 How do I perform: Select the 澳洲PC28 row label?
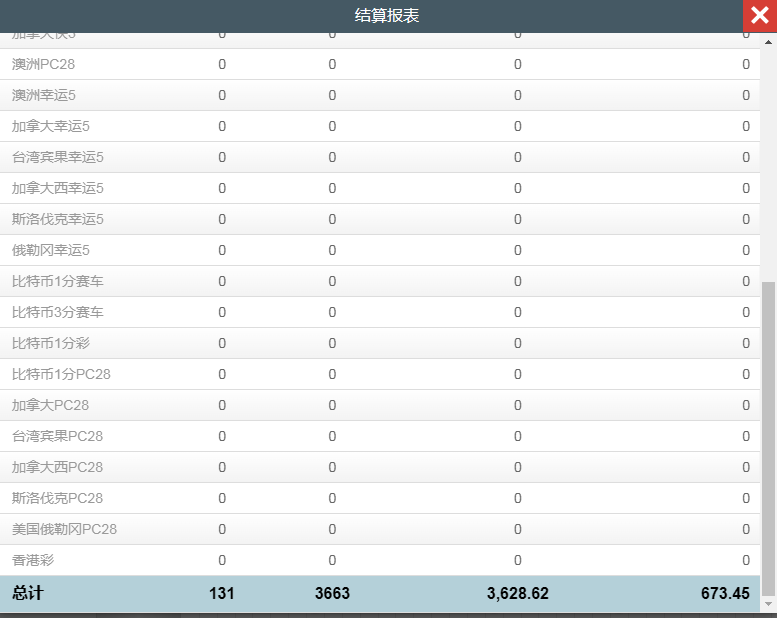point(43,64)
